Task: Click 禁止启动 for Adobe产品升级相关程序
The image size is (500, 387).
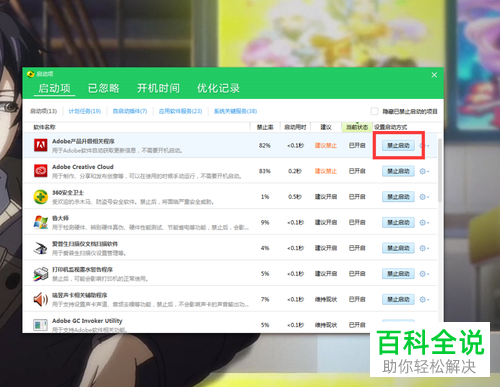Action: pyautogui.click(x=398, y=146)
